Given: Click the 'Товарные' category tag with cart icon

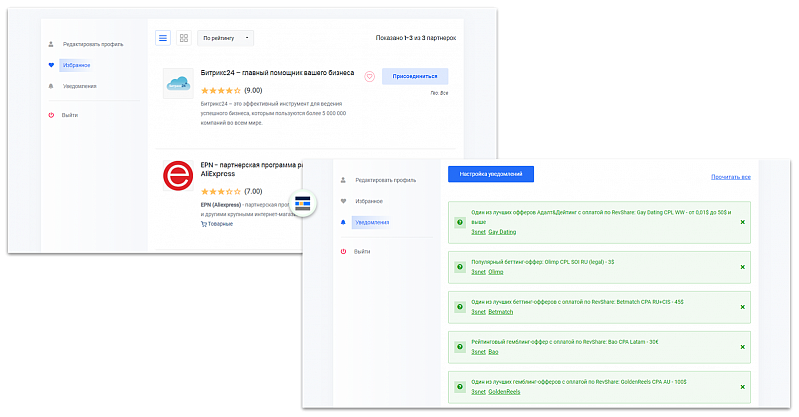Looking at the screenshot, I should pyautogui.click(x=217, y=224).
